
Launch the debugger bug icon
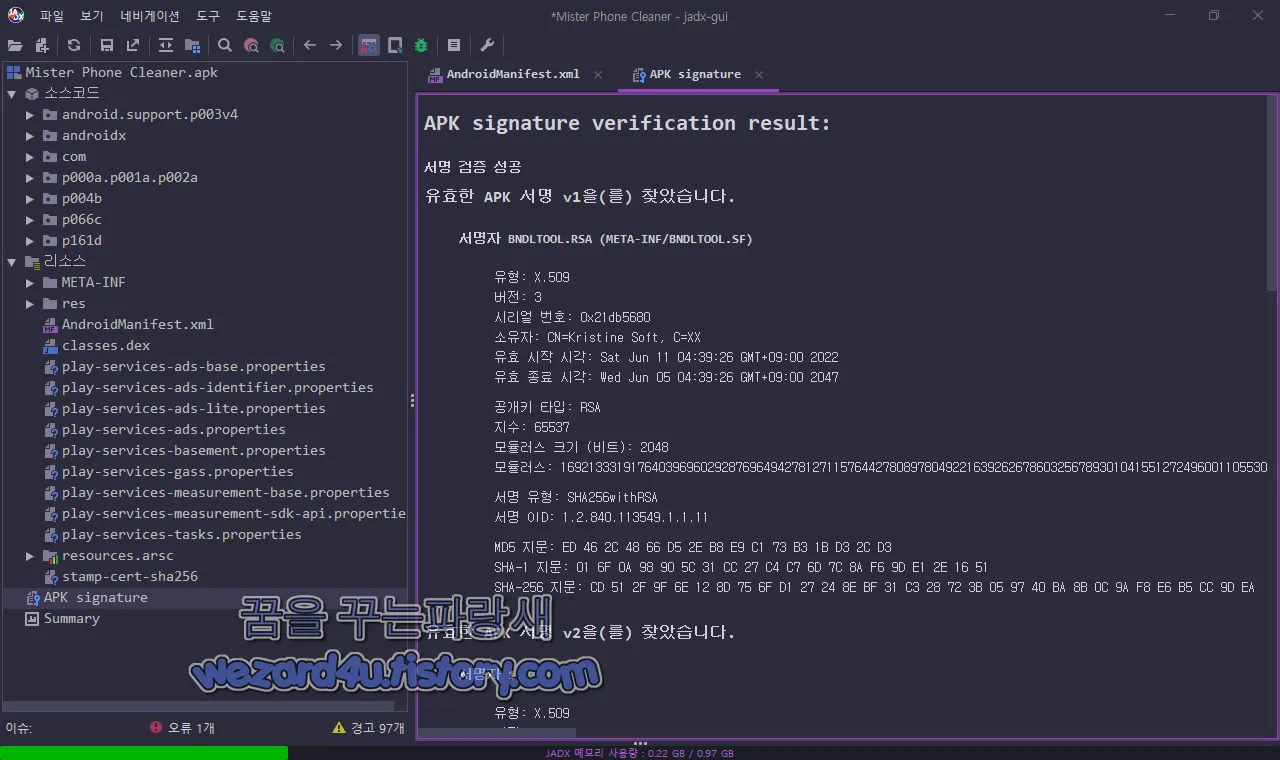click(x=420, y=44)
